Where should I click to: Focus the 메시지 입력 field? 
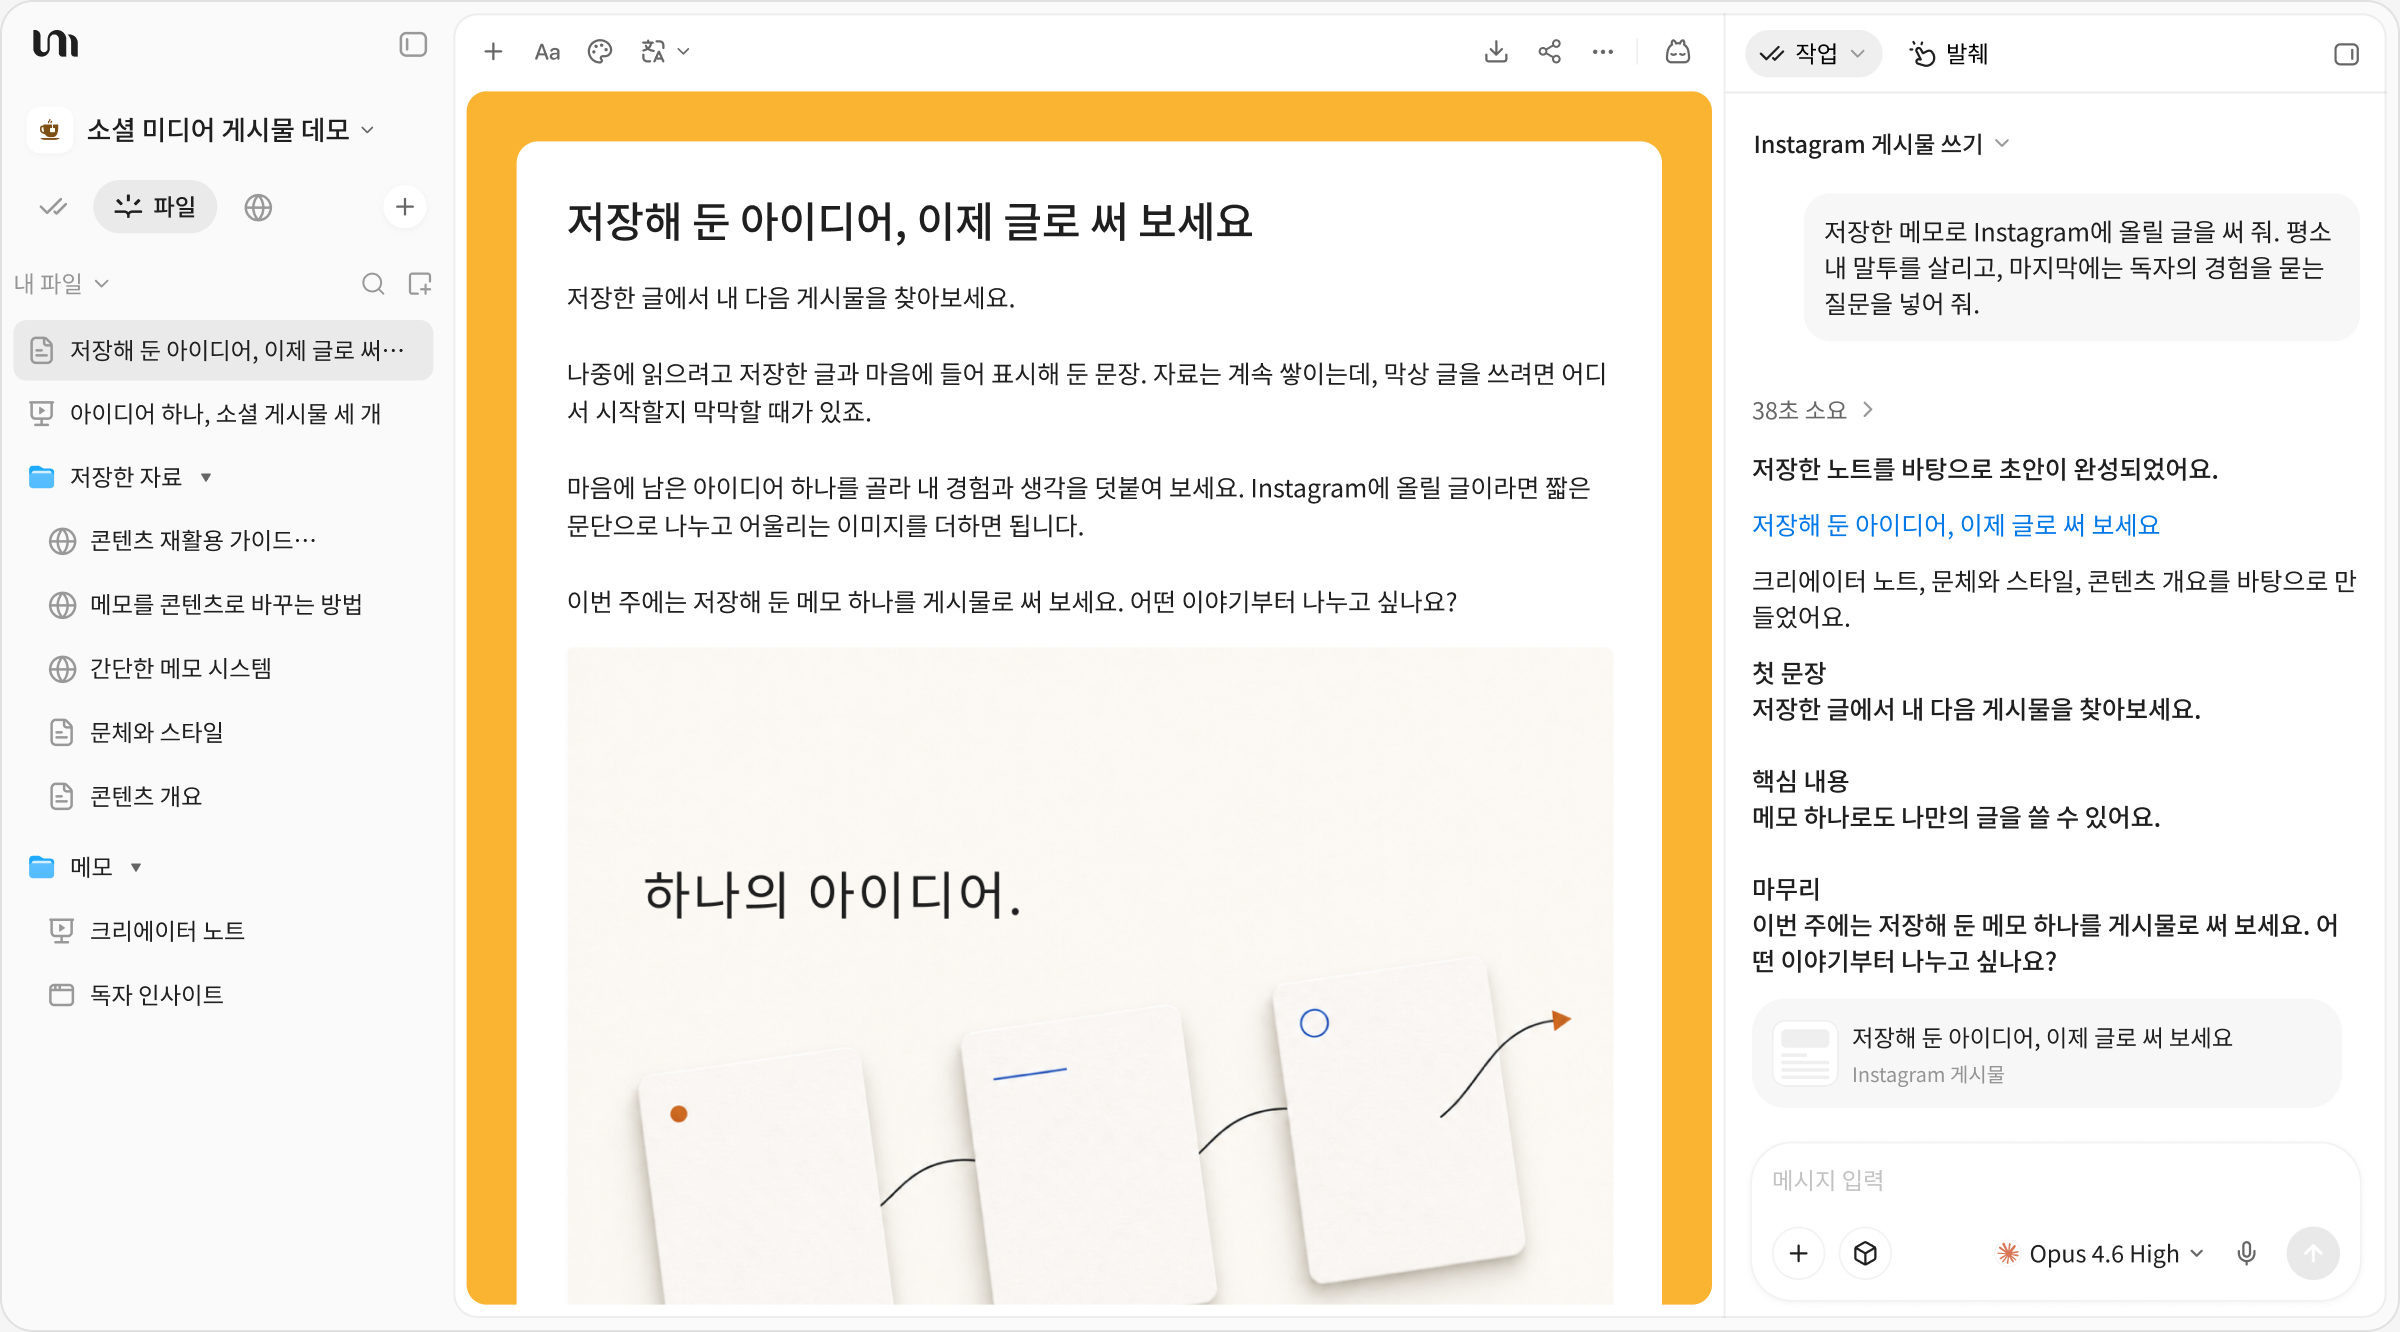2055,1181
